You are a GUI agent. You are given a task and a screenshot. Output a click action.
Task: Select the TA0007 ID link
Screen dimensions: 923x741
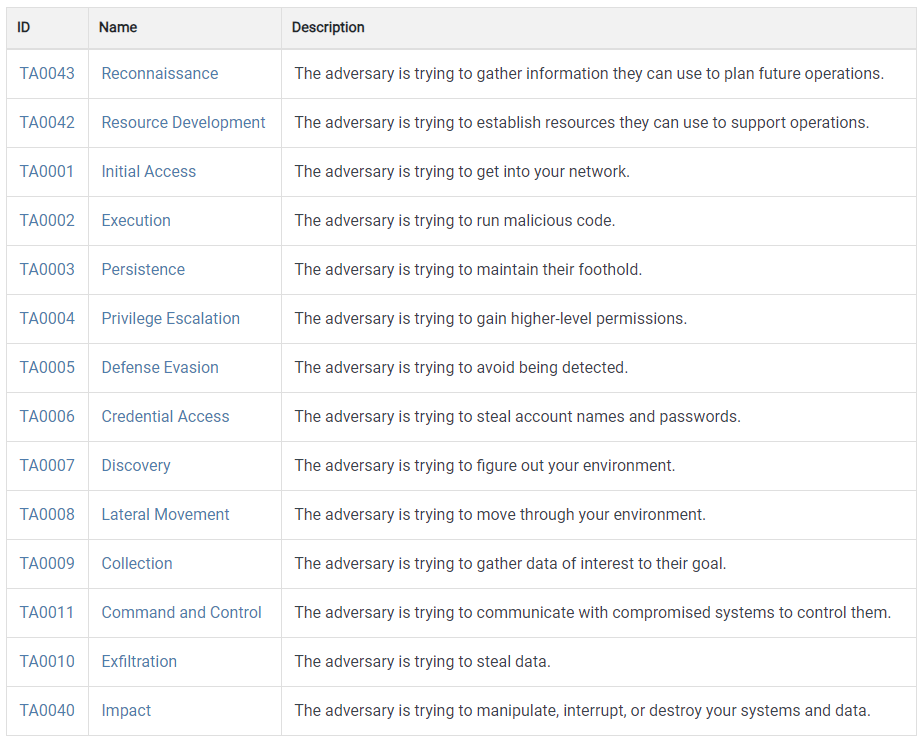(47, 465)
